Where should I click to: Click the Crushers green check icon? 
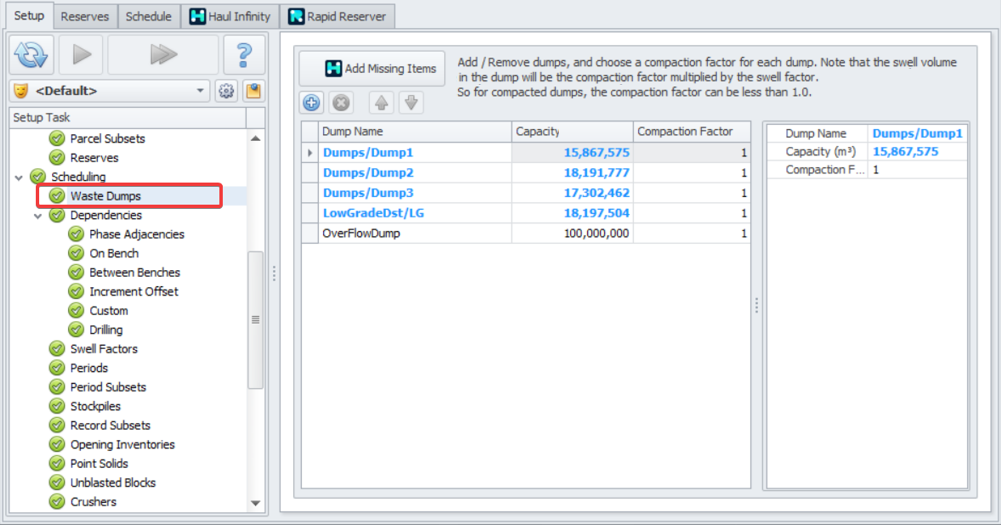[x=57, y=501]
